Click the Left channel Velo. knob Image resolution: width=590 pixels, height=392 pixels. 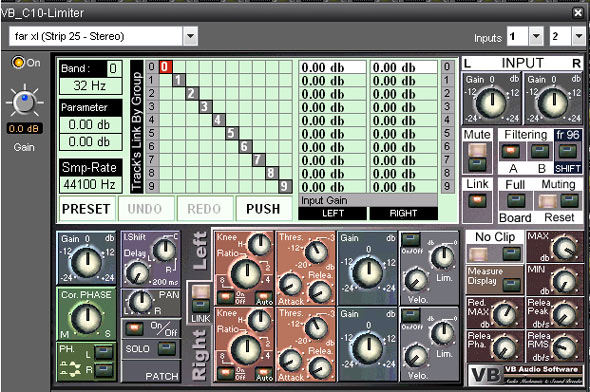click(x=416, y=281)
